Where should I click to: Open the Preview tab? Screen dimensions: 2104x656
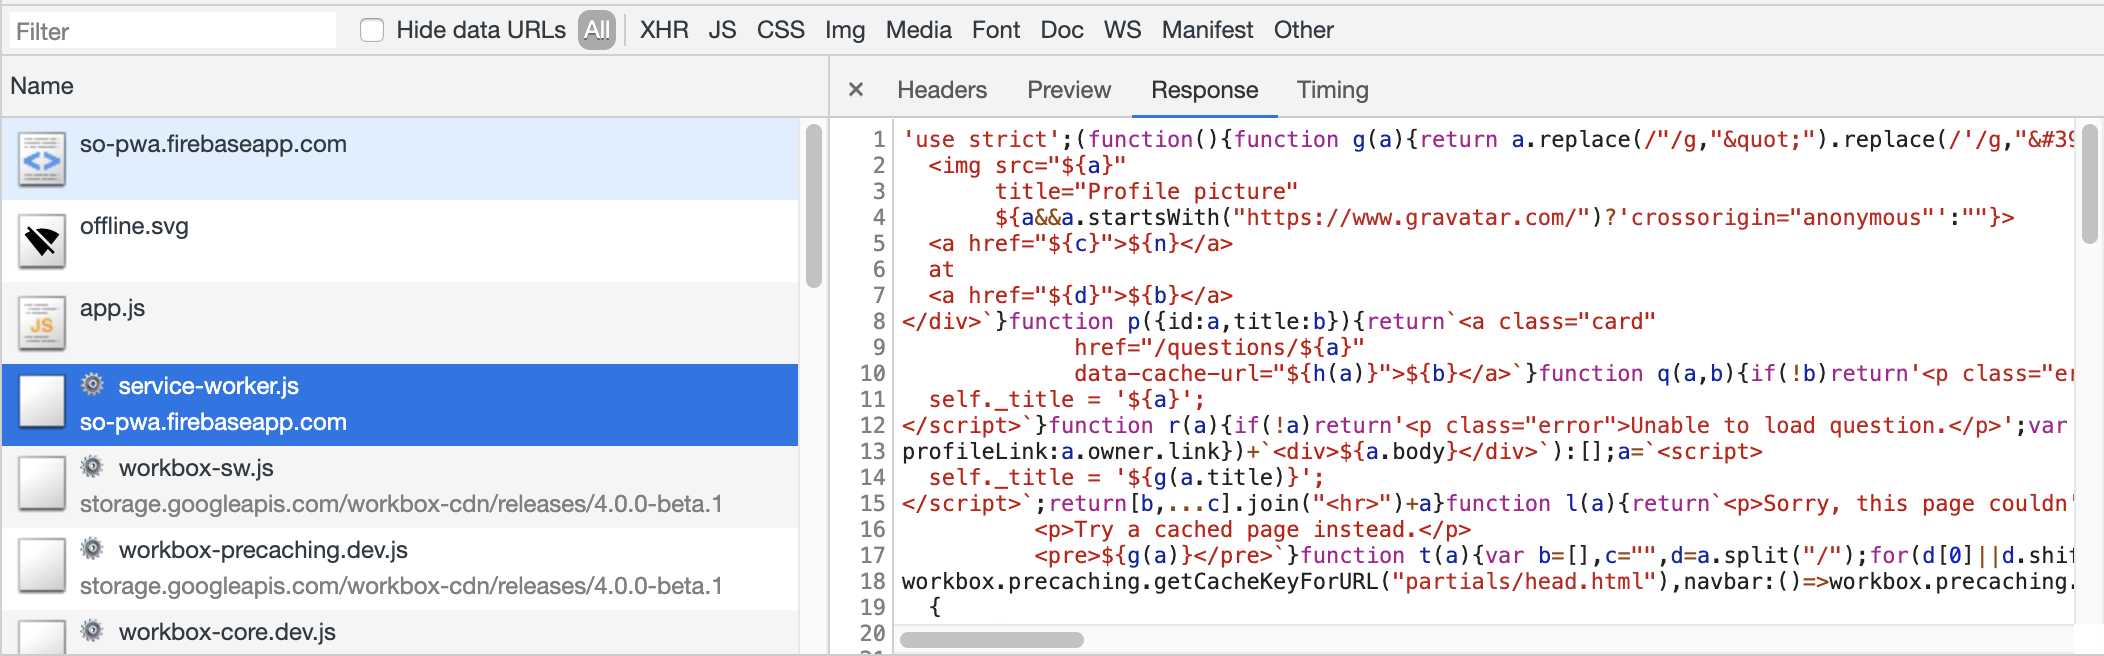tap(1068, 90)
